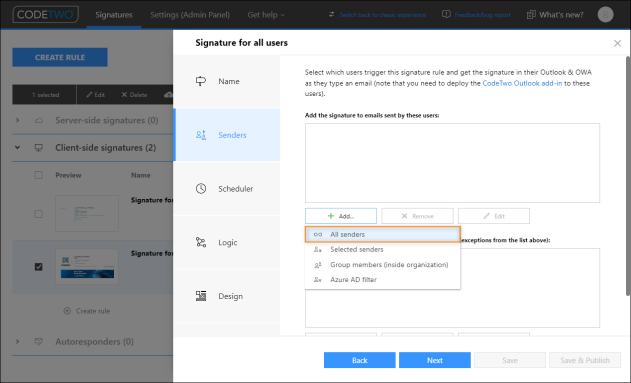Open the Get help dropdown
631x383 pixels.
tap(266, 15)
